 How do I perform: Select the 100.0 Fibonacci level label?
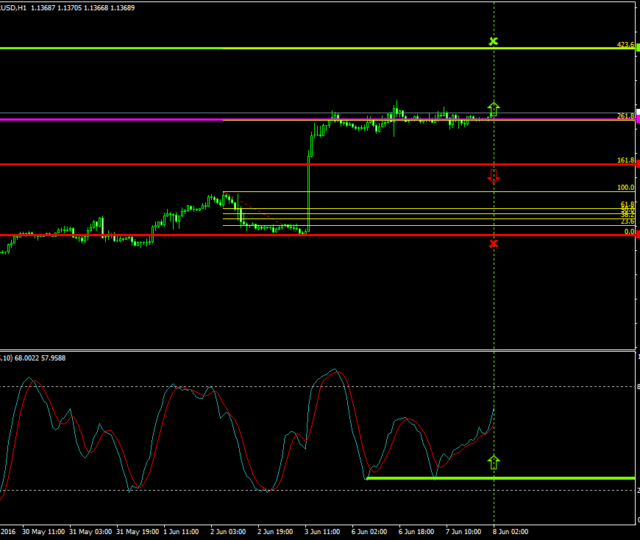pyautogui.click(x=625, y=187)
